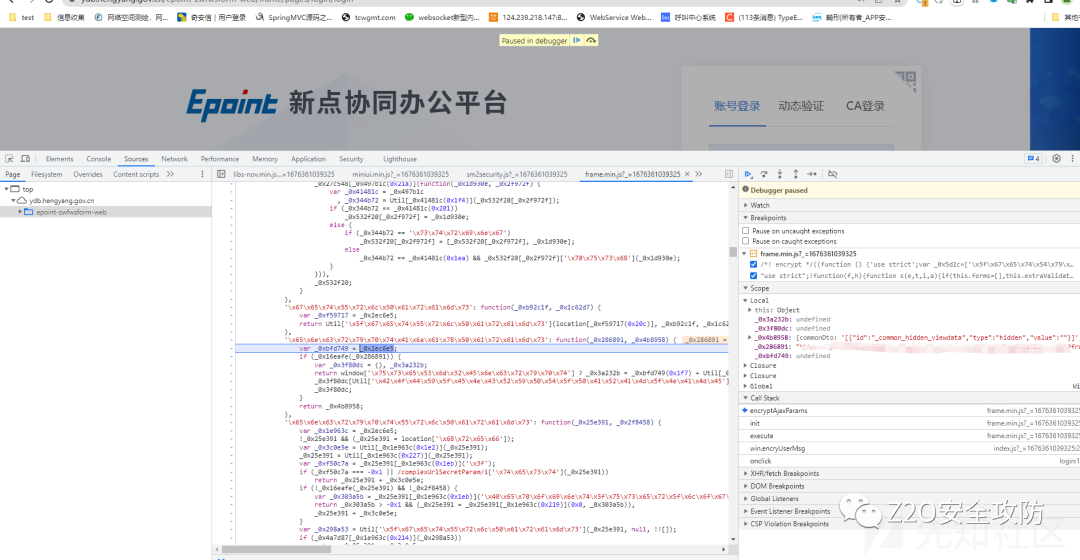Select the Overrides navigator tab
This screenshot has height=560, width=1080.
pyautogui.click(x=88, y=174)
